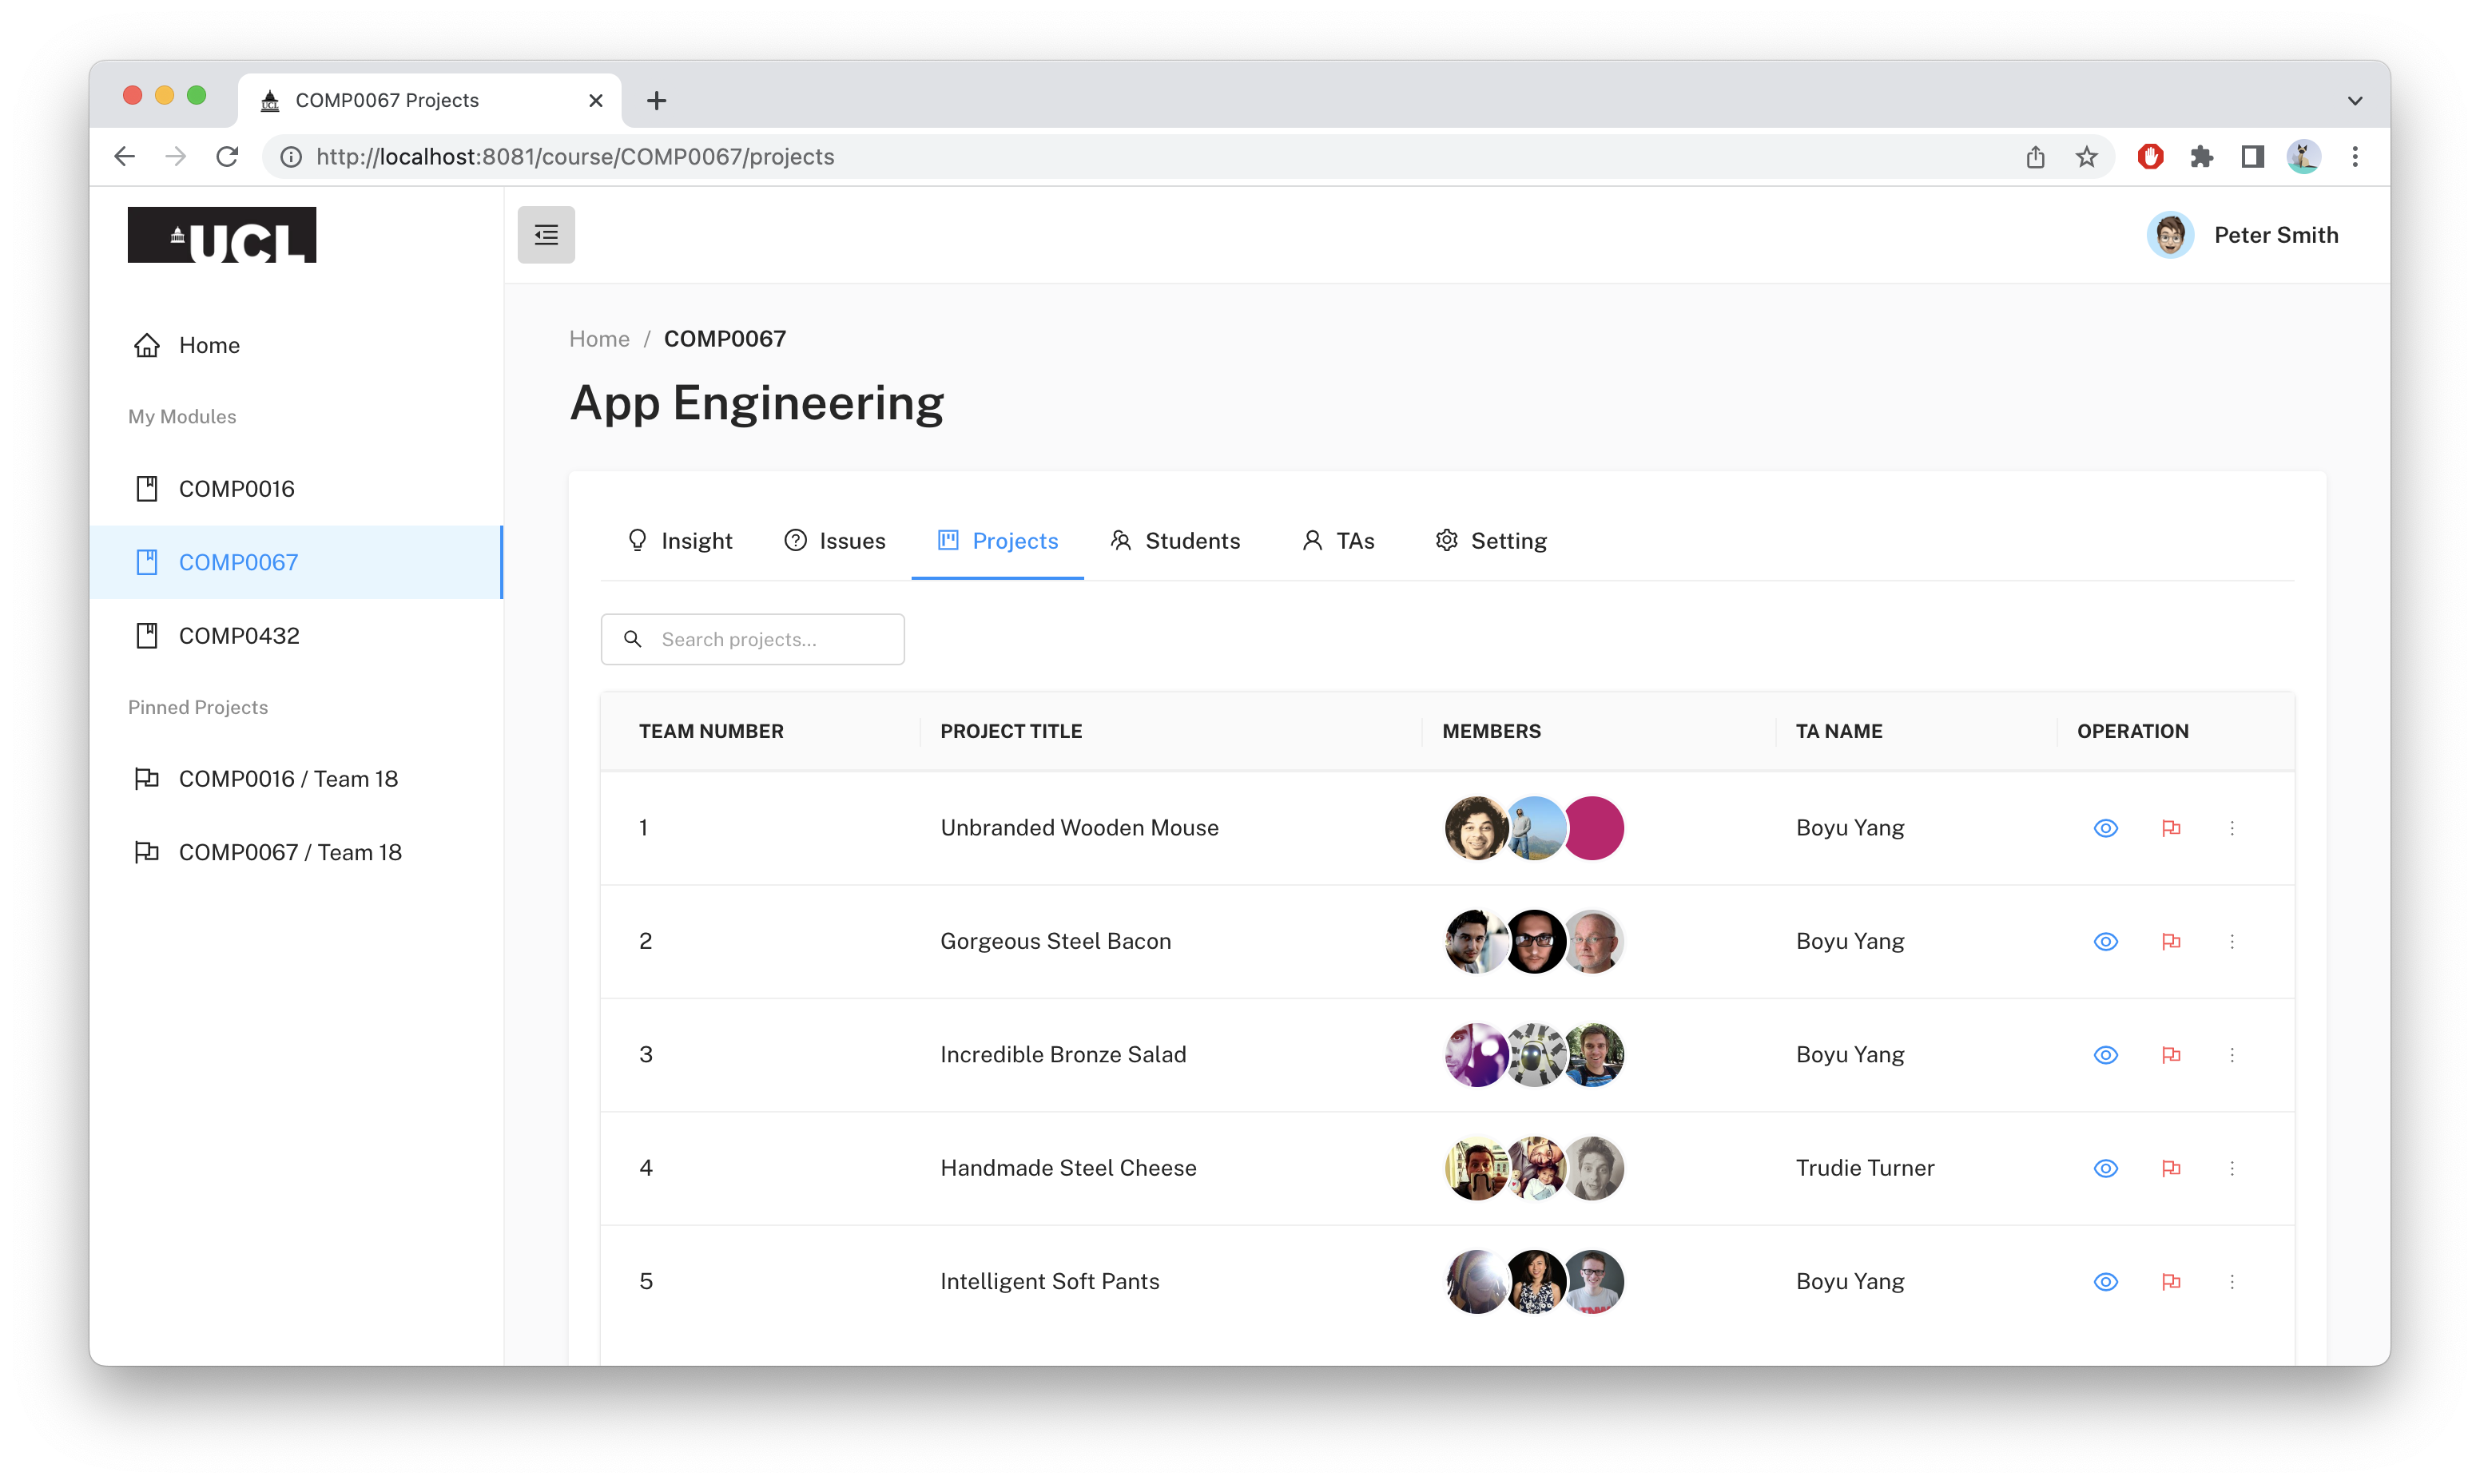This screenshot has width=2480, height=1484.
Task: Bookmark this page with the star icon
Action: (x=2086, y=157)
